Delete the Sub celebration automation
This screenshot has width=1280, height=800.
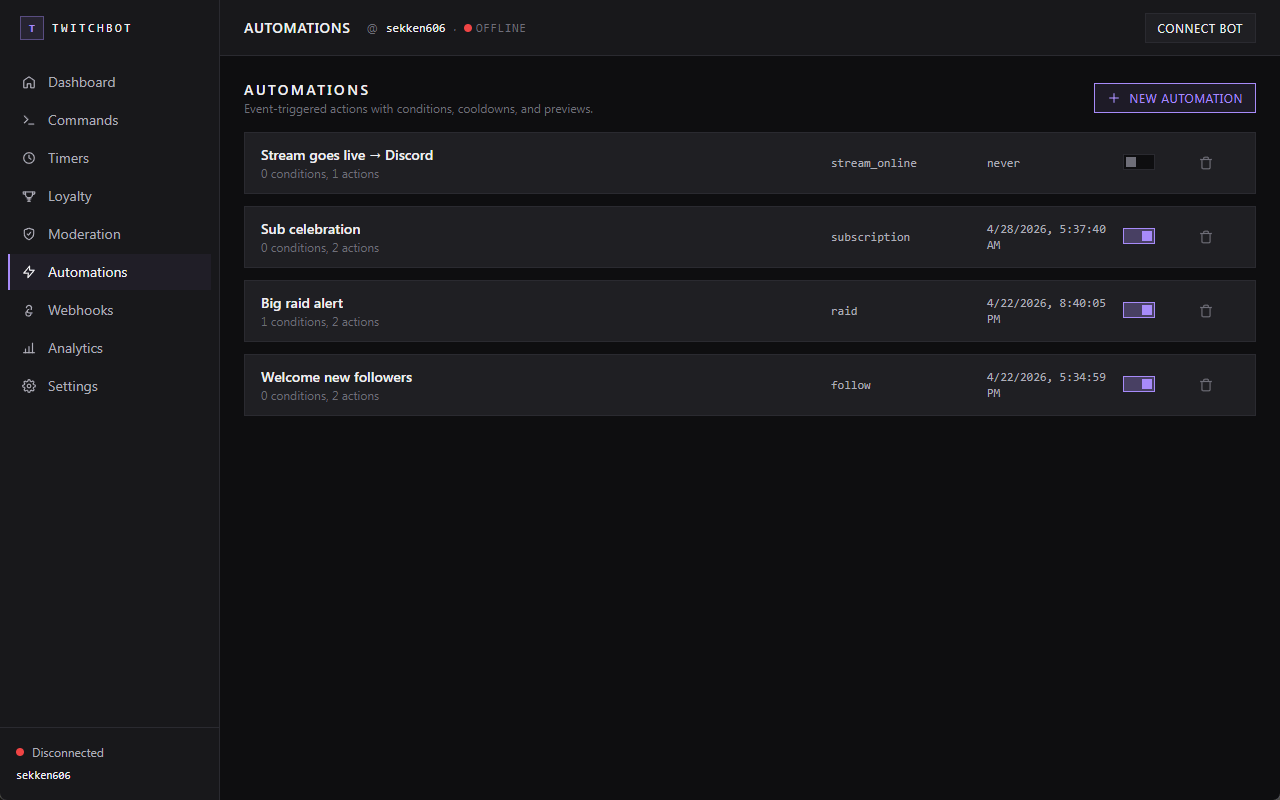[1206, 237]
